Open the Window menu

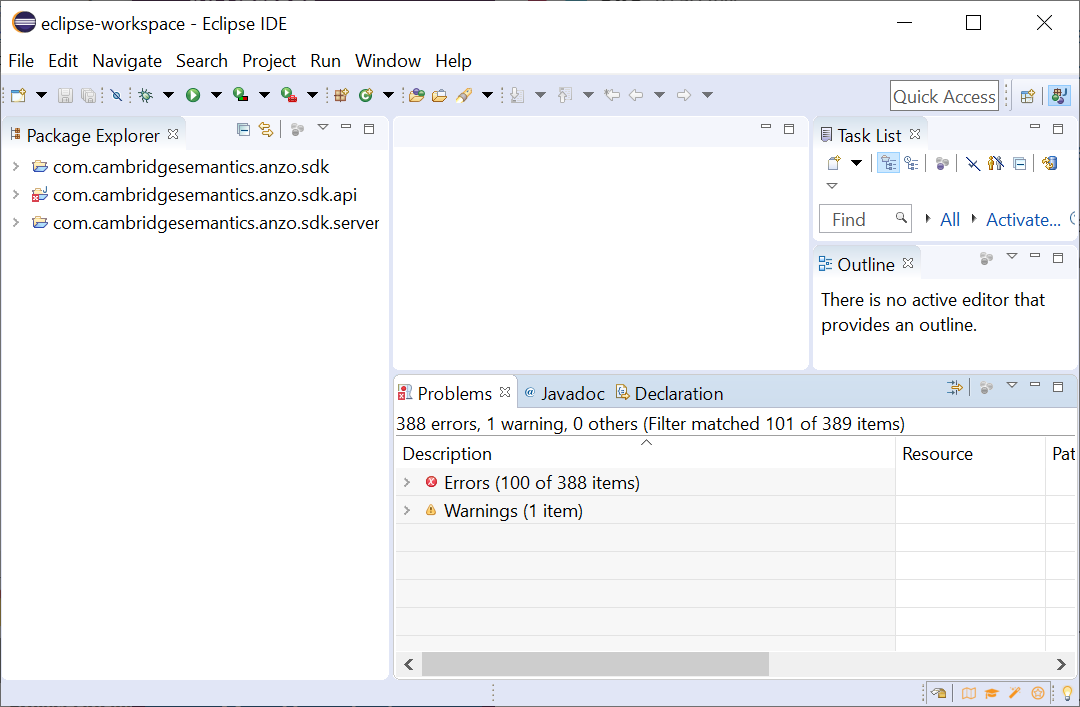pos(388,61)
